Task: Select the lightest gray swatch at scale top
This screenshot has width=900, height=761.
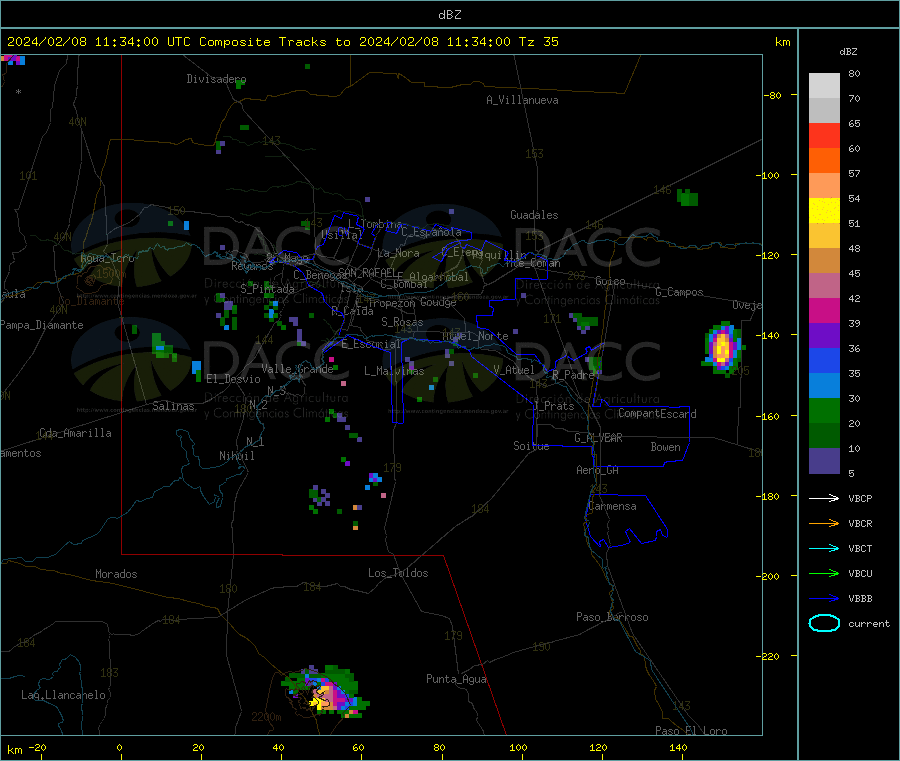Action: click(x=824, y=86)
